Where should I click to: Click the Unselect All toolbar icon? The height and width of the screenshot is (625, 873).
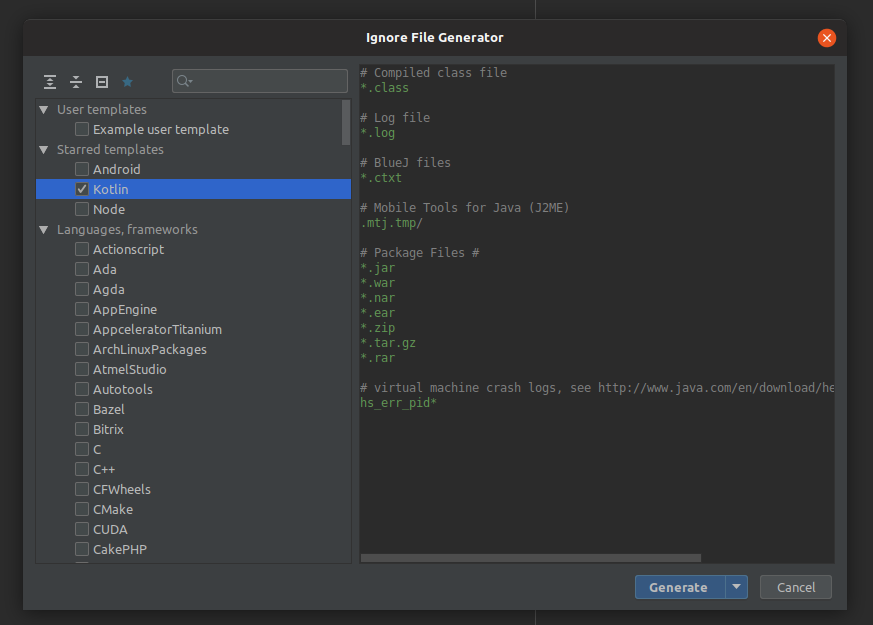point(102,82)
